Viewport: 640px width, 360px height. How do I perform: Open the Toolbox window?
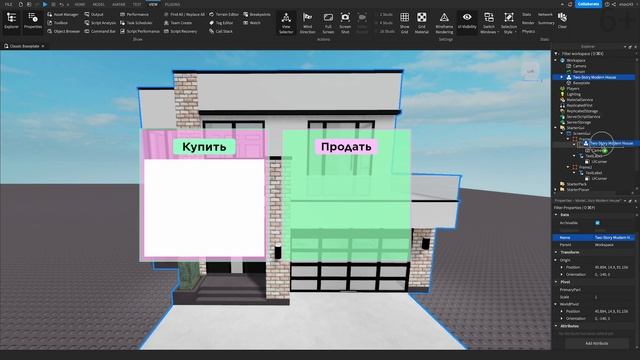coord(58,23)
